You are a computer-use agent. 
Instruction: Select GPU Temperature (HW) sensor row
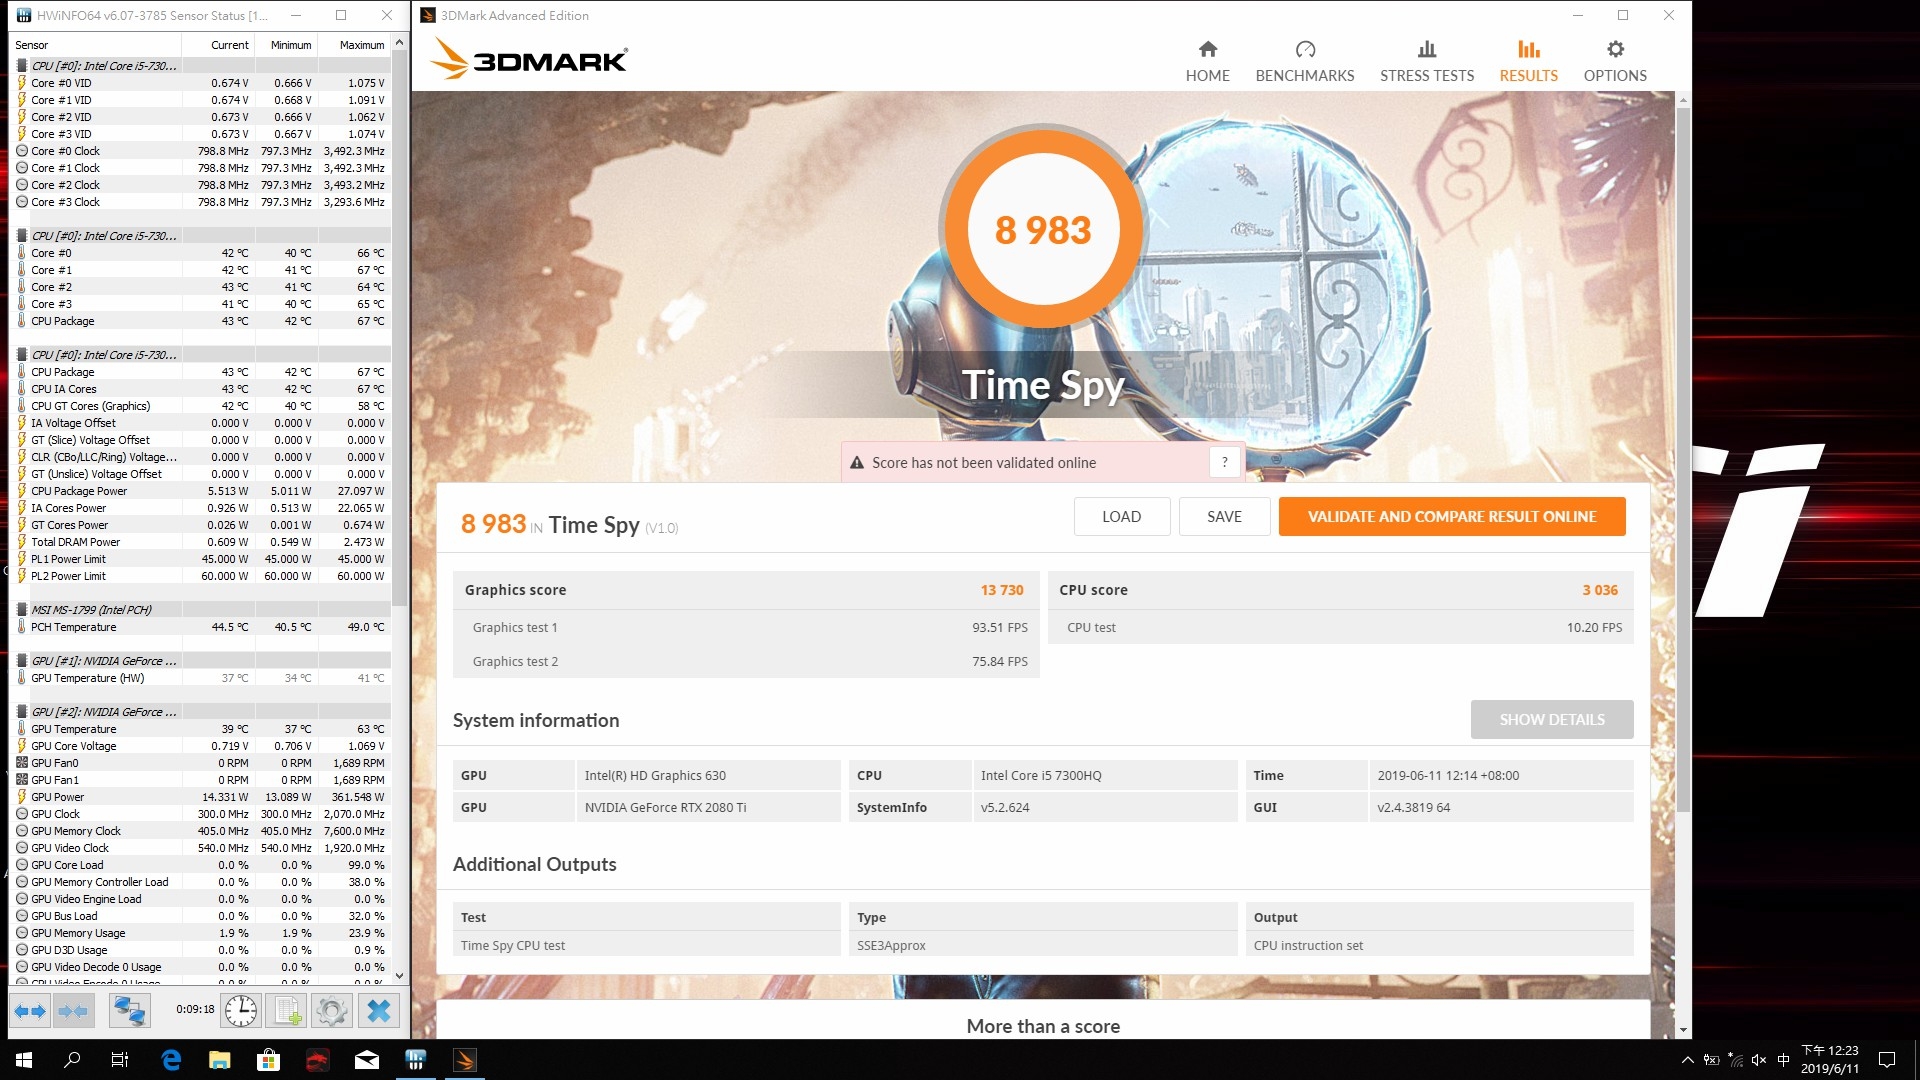200,678
